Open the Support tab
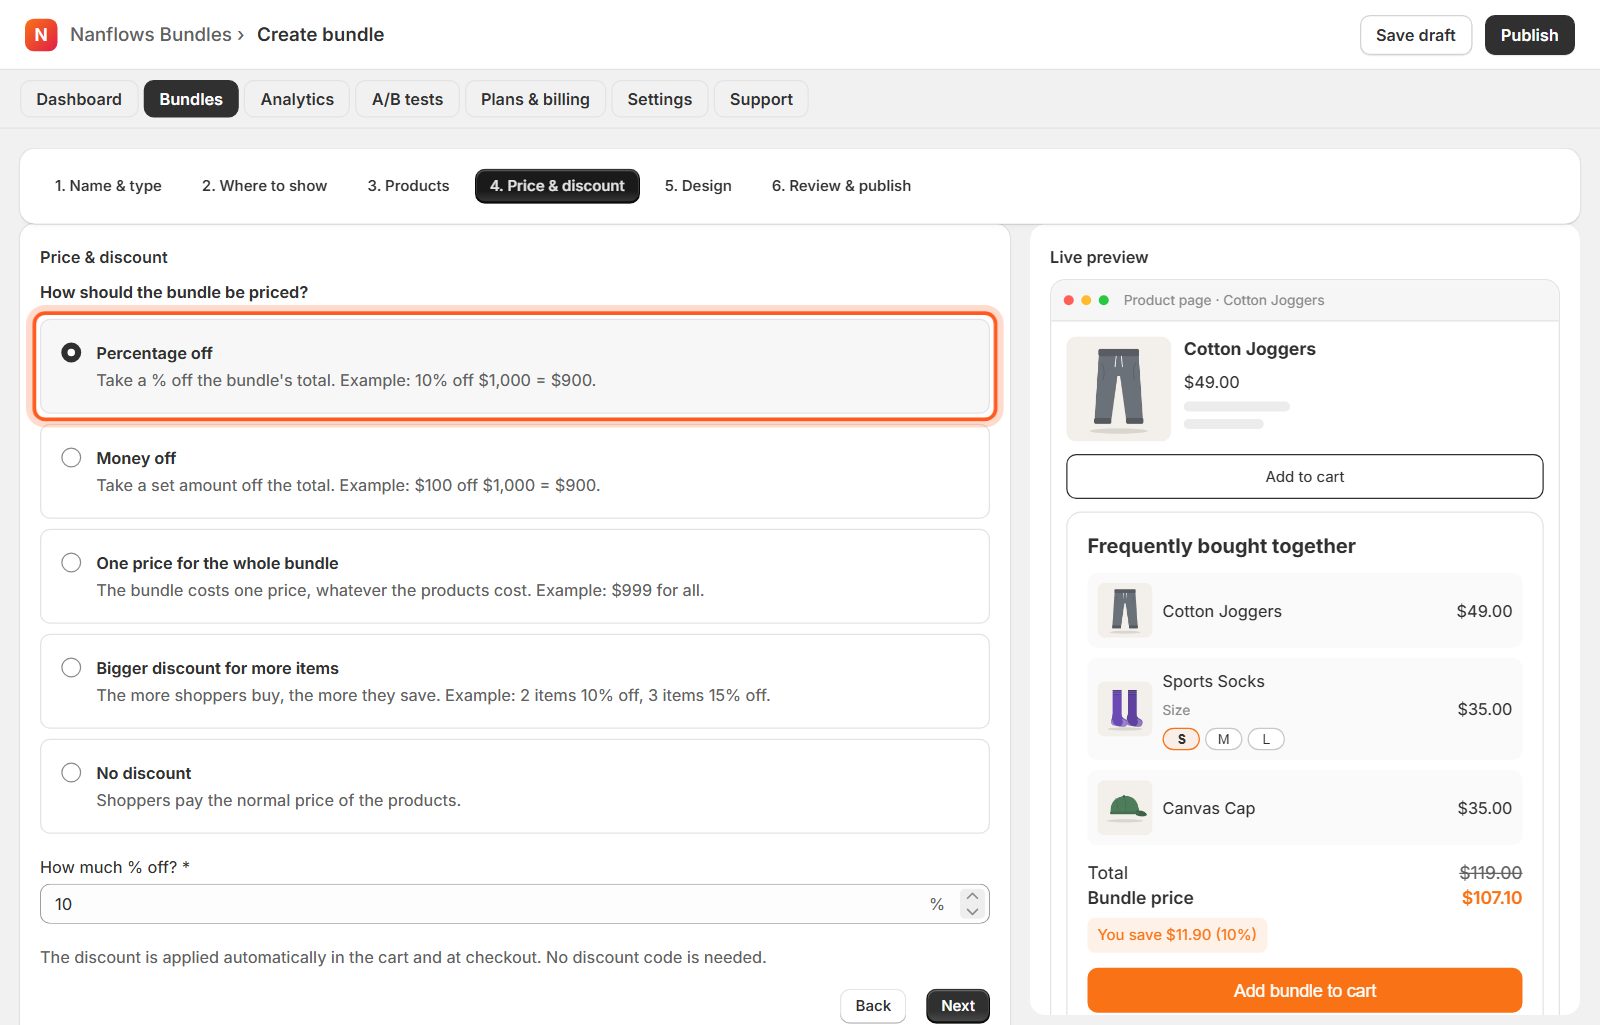Viewport: 1600px width, 1025px height. [761, 99]
